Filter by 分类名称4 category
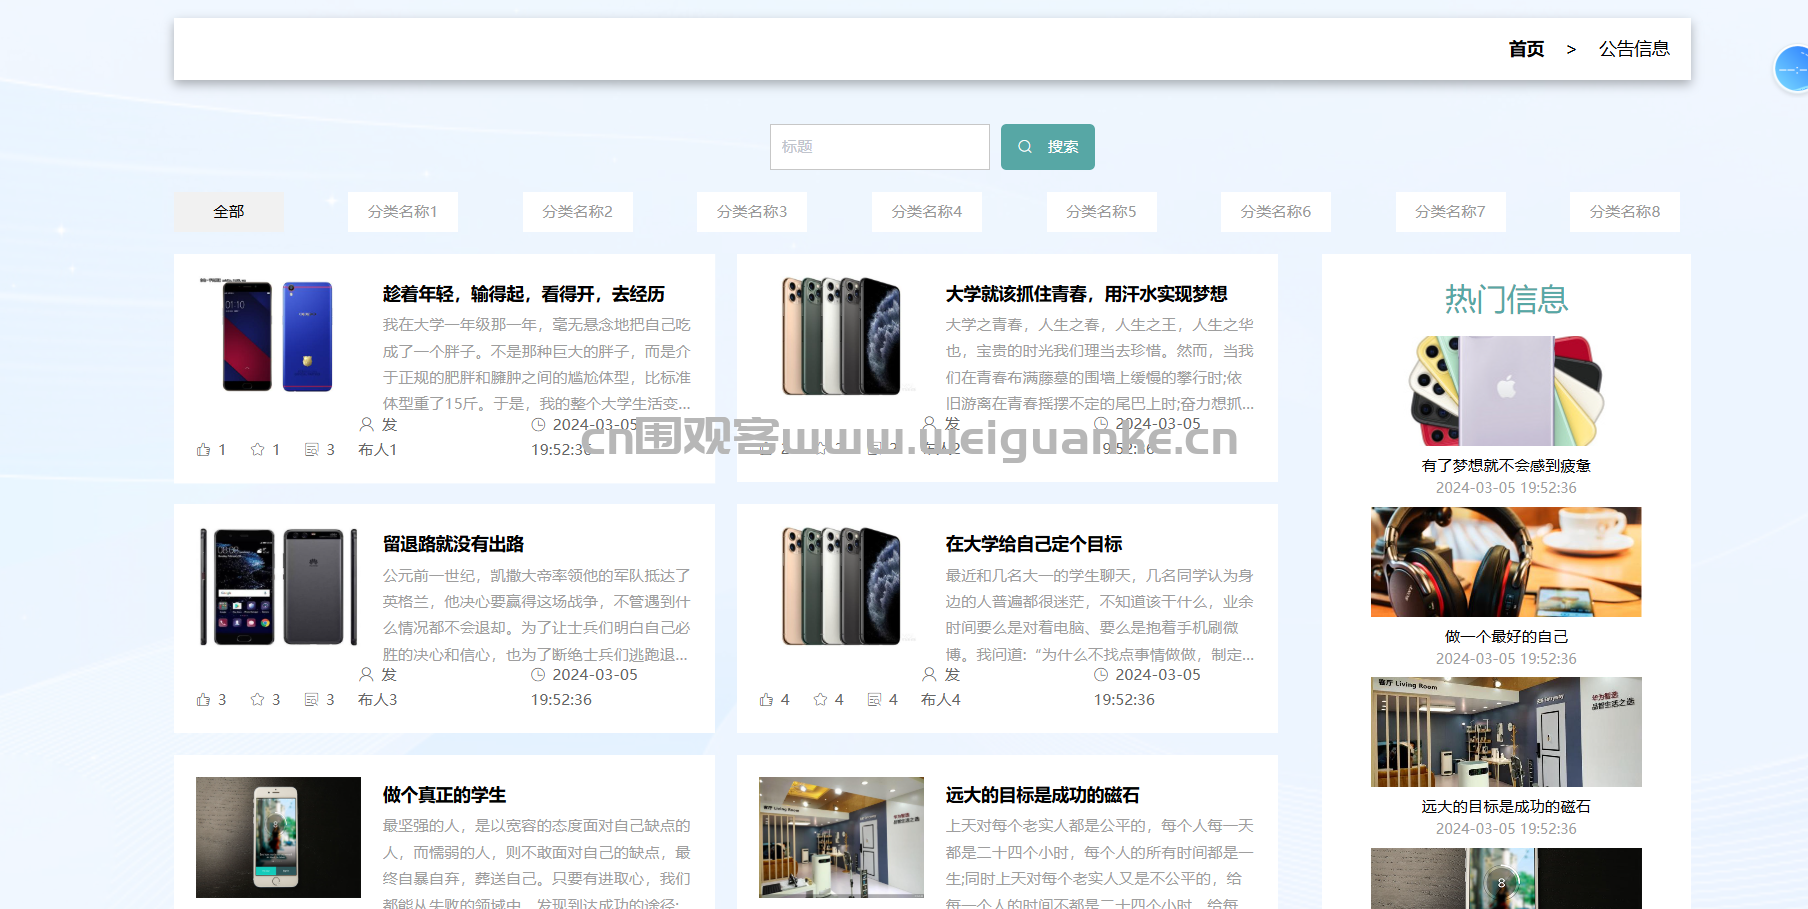Viewport: 1808px width, 909px height. click(x=927, y=212)
